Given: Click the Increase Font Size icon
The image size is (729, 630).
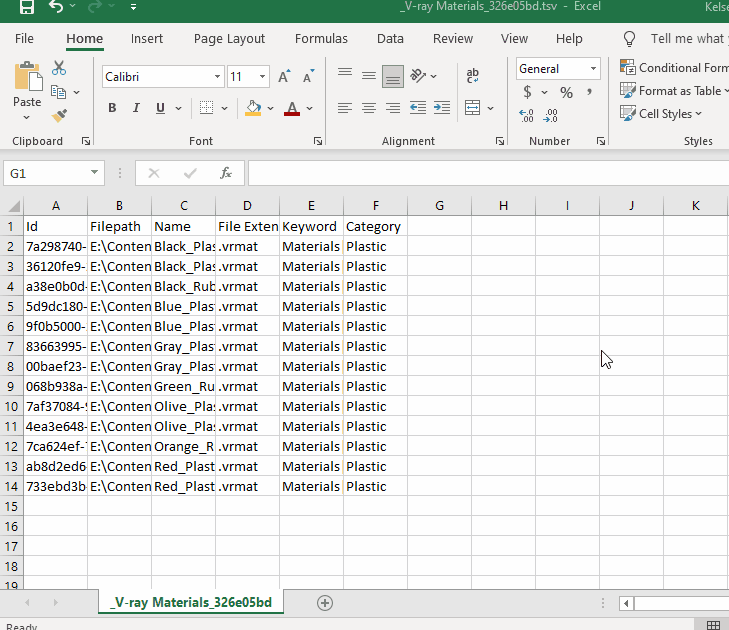Looking at the screenshot, I should click(x=285, y=77).
